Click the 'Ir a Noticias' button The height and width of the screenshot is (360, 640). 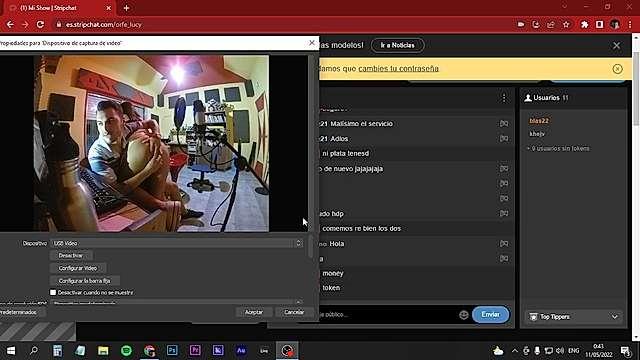(397, 45)
